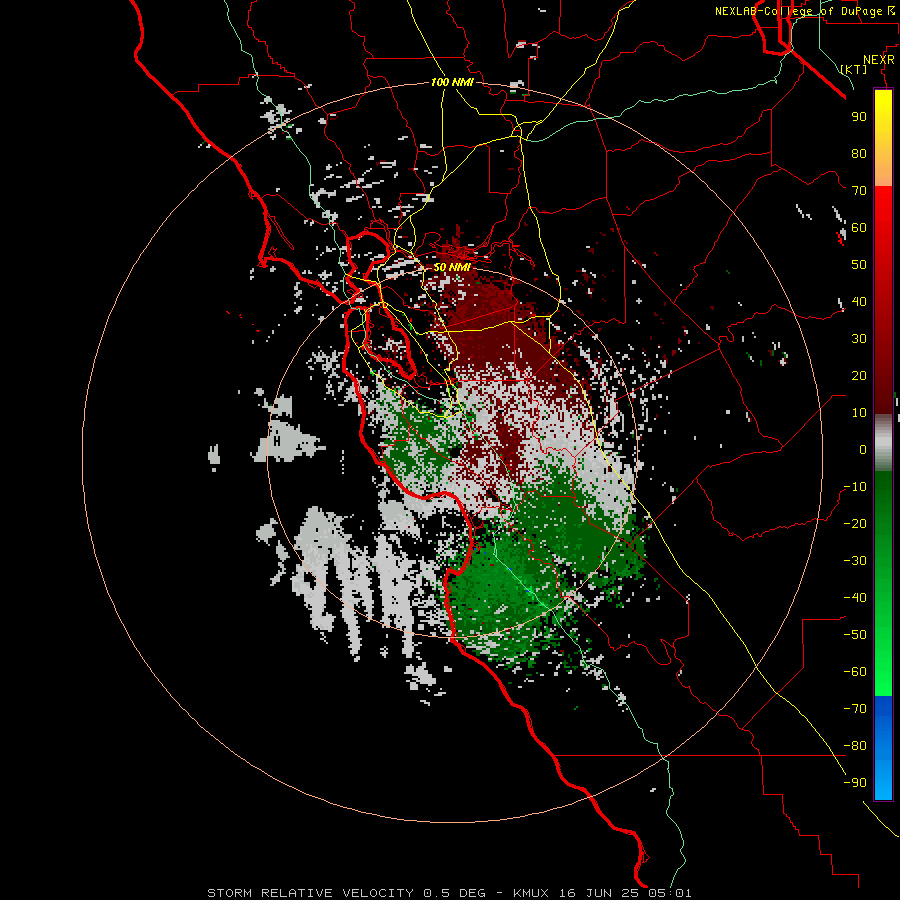Click the -30 value on the velocity scale

[x=855, y=561]
